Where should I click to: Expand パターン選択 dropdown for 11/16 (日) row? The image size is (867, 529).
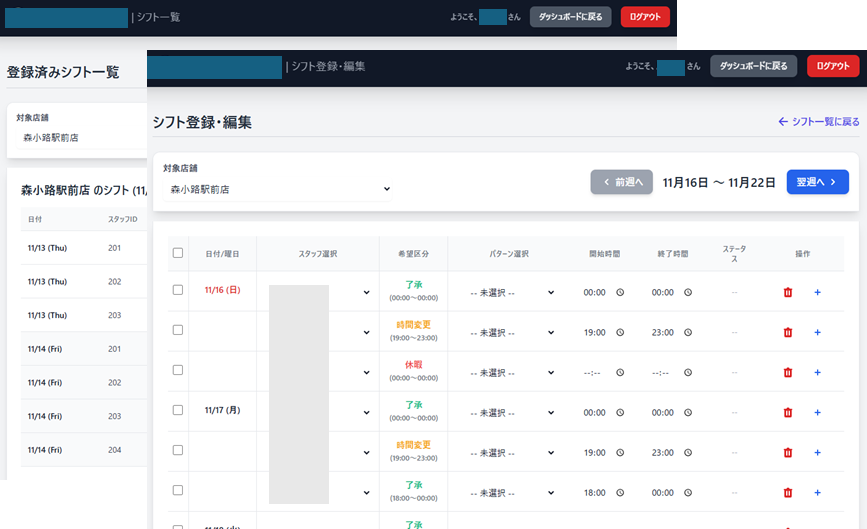click(512, 292)
